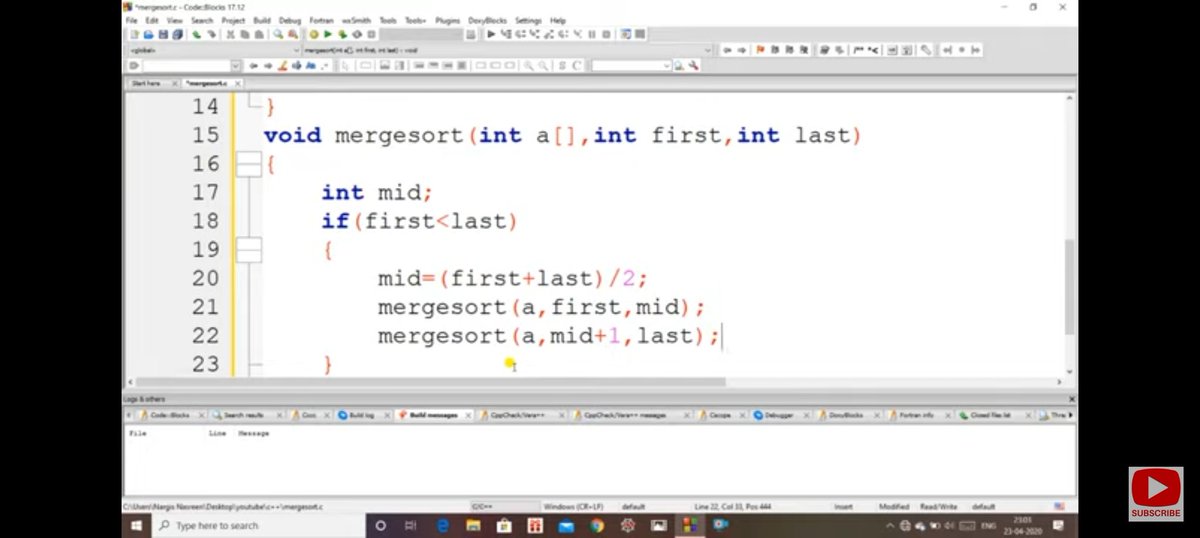Image resolution: width=1200 pixels, height=538 pixels.
Task: Open Microsoft Edge from the taskbar
Action: [441, 525]
